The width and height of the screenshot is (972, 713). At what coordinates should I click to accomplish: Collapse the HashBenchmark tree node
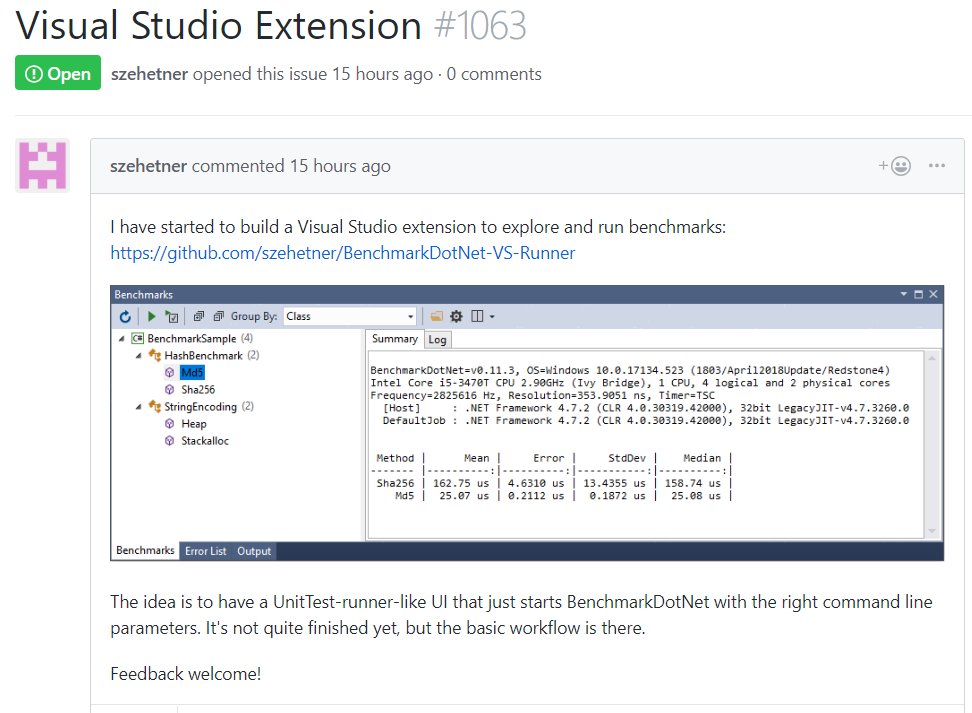138,355
